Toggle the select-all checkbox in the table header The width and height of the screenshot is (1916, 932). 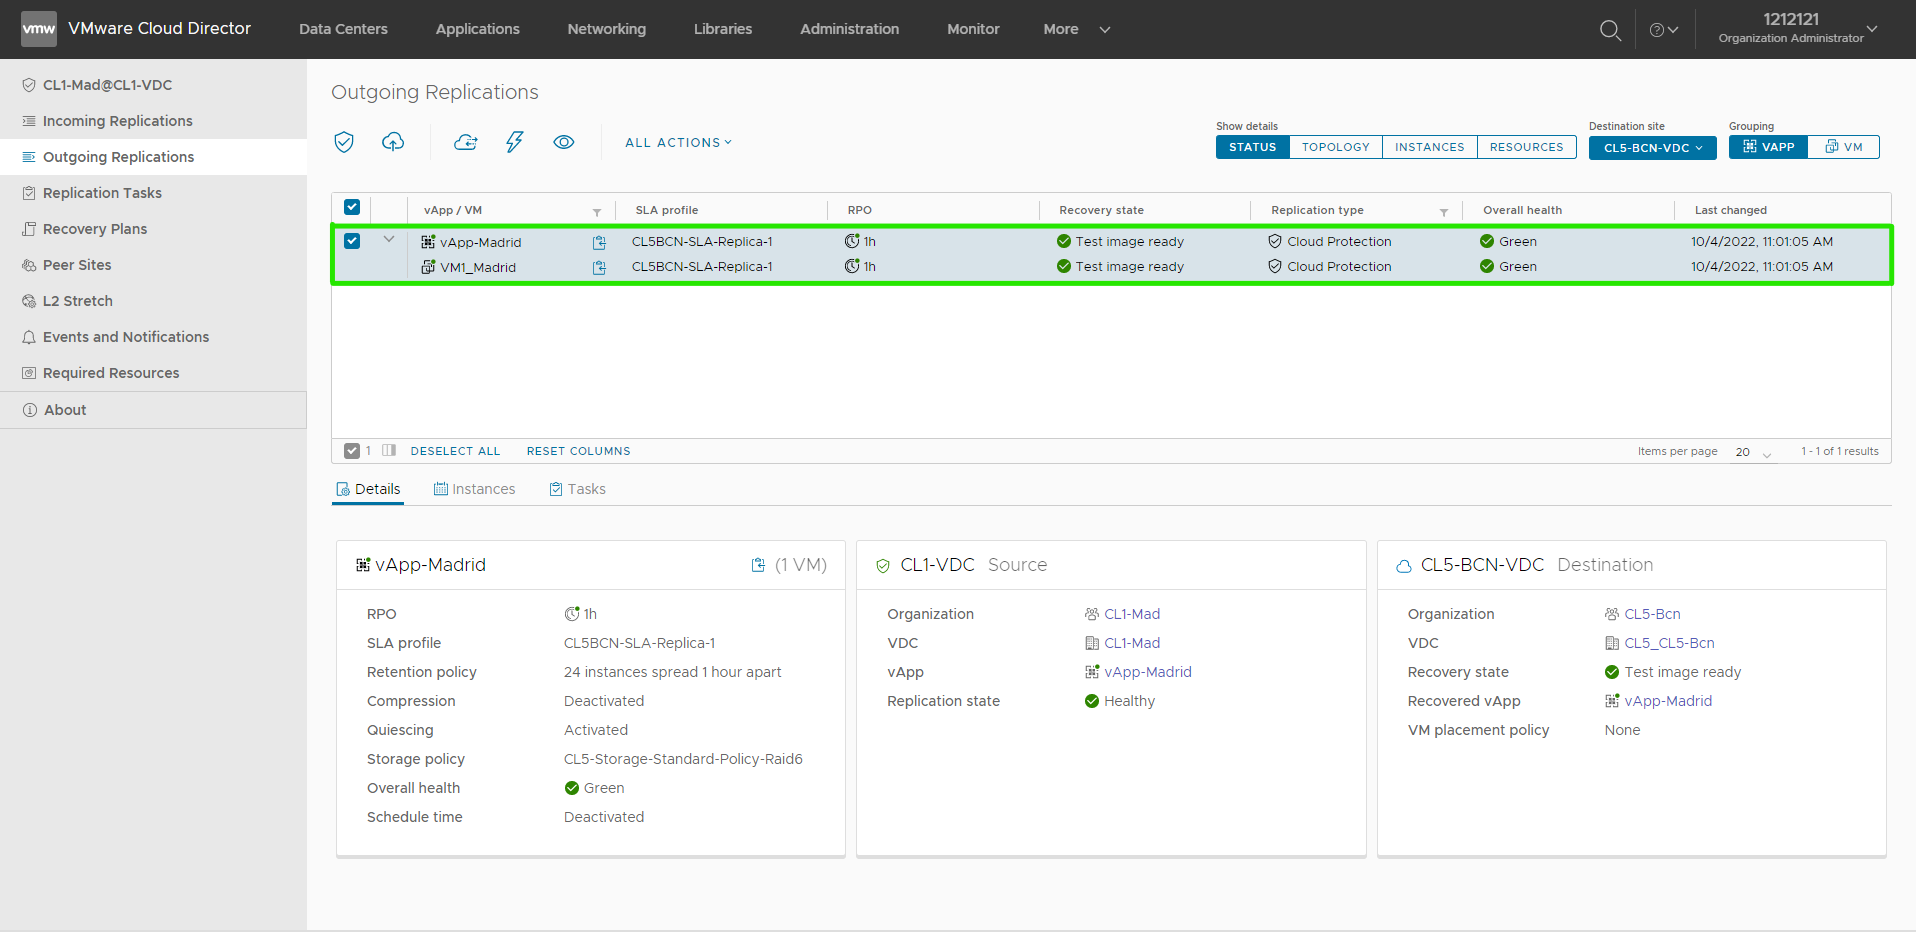[x=352, y=207]
